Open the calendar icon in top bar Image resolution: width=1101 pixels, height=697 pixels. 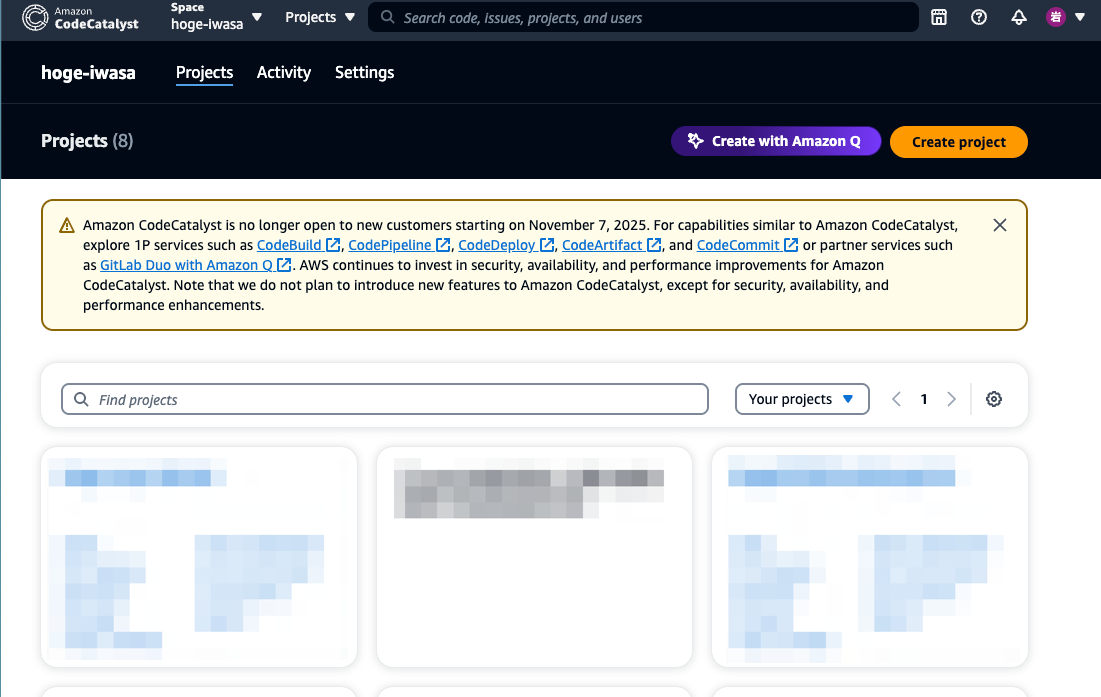pos(939,17)
